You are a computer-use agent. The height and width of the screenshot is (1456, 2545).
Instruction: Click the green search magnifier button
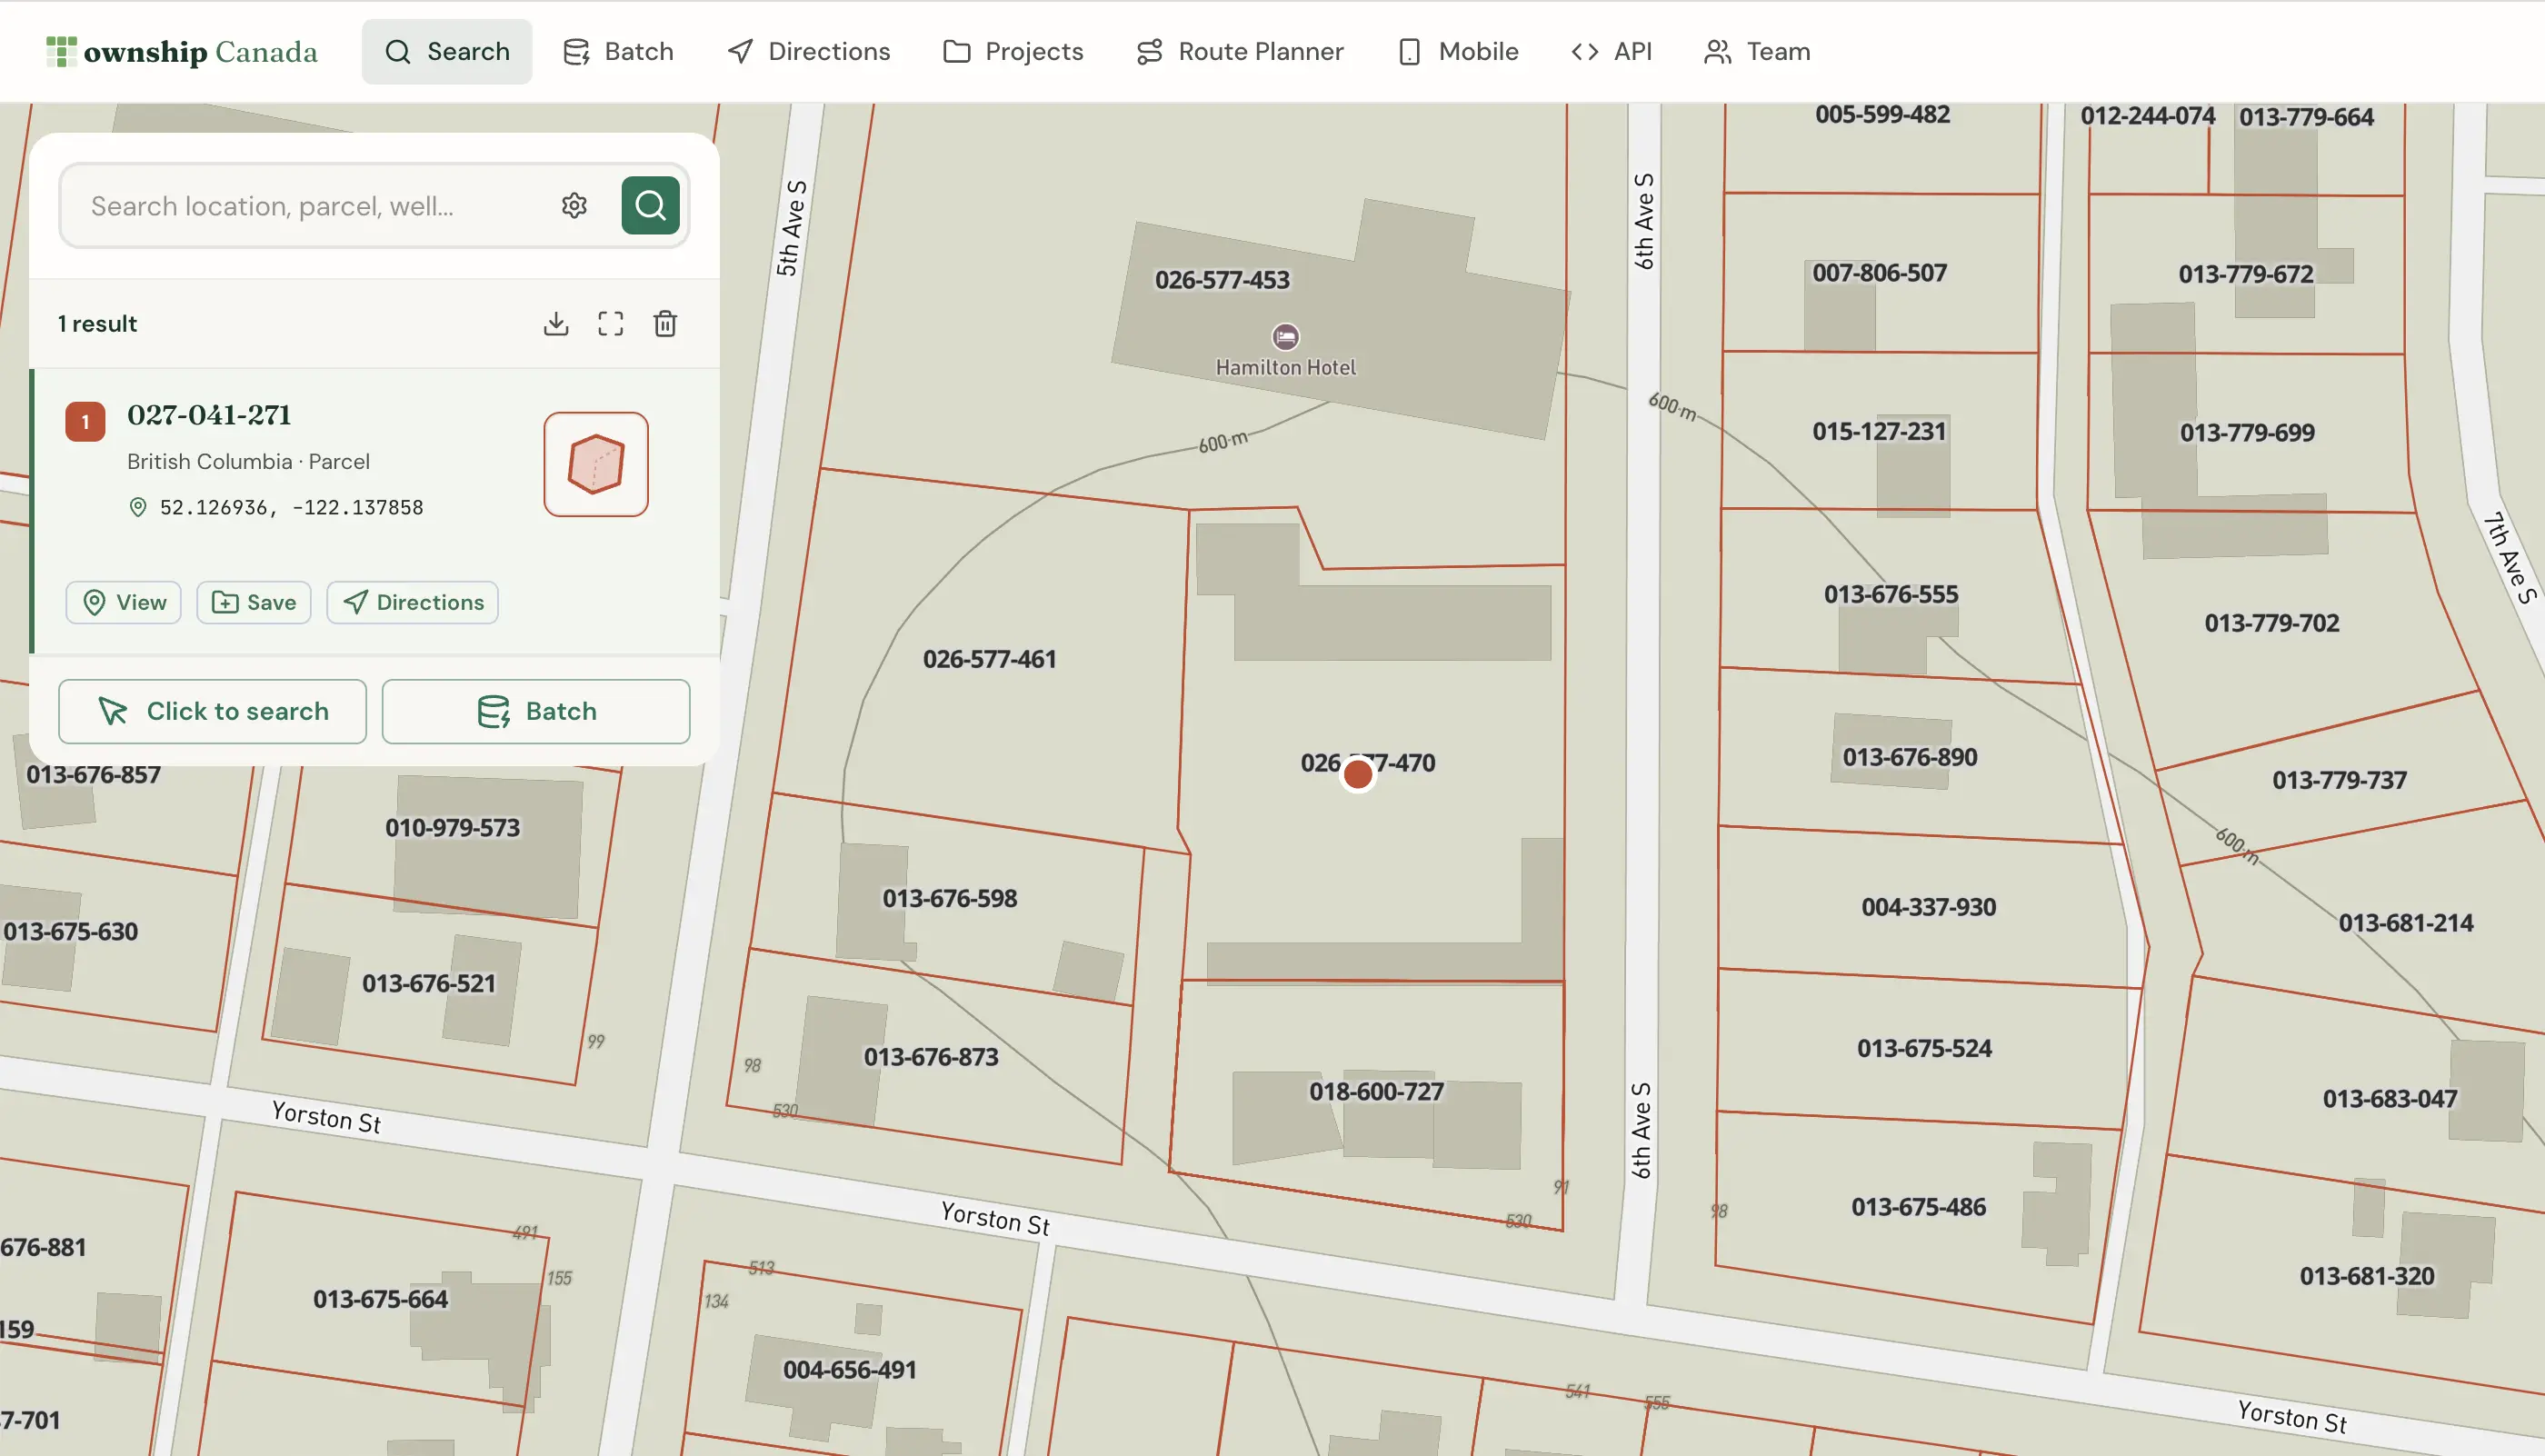click(x=650, y=205)
